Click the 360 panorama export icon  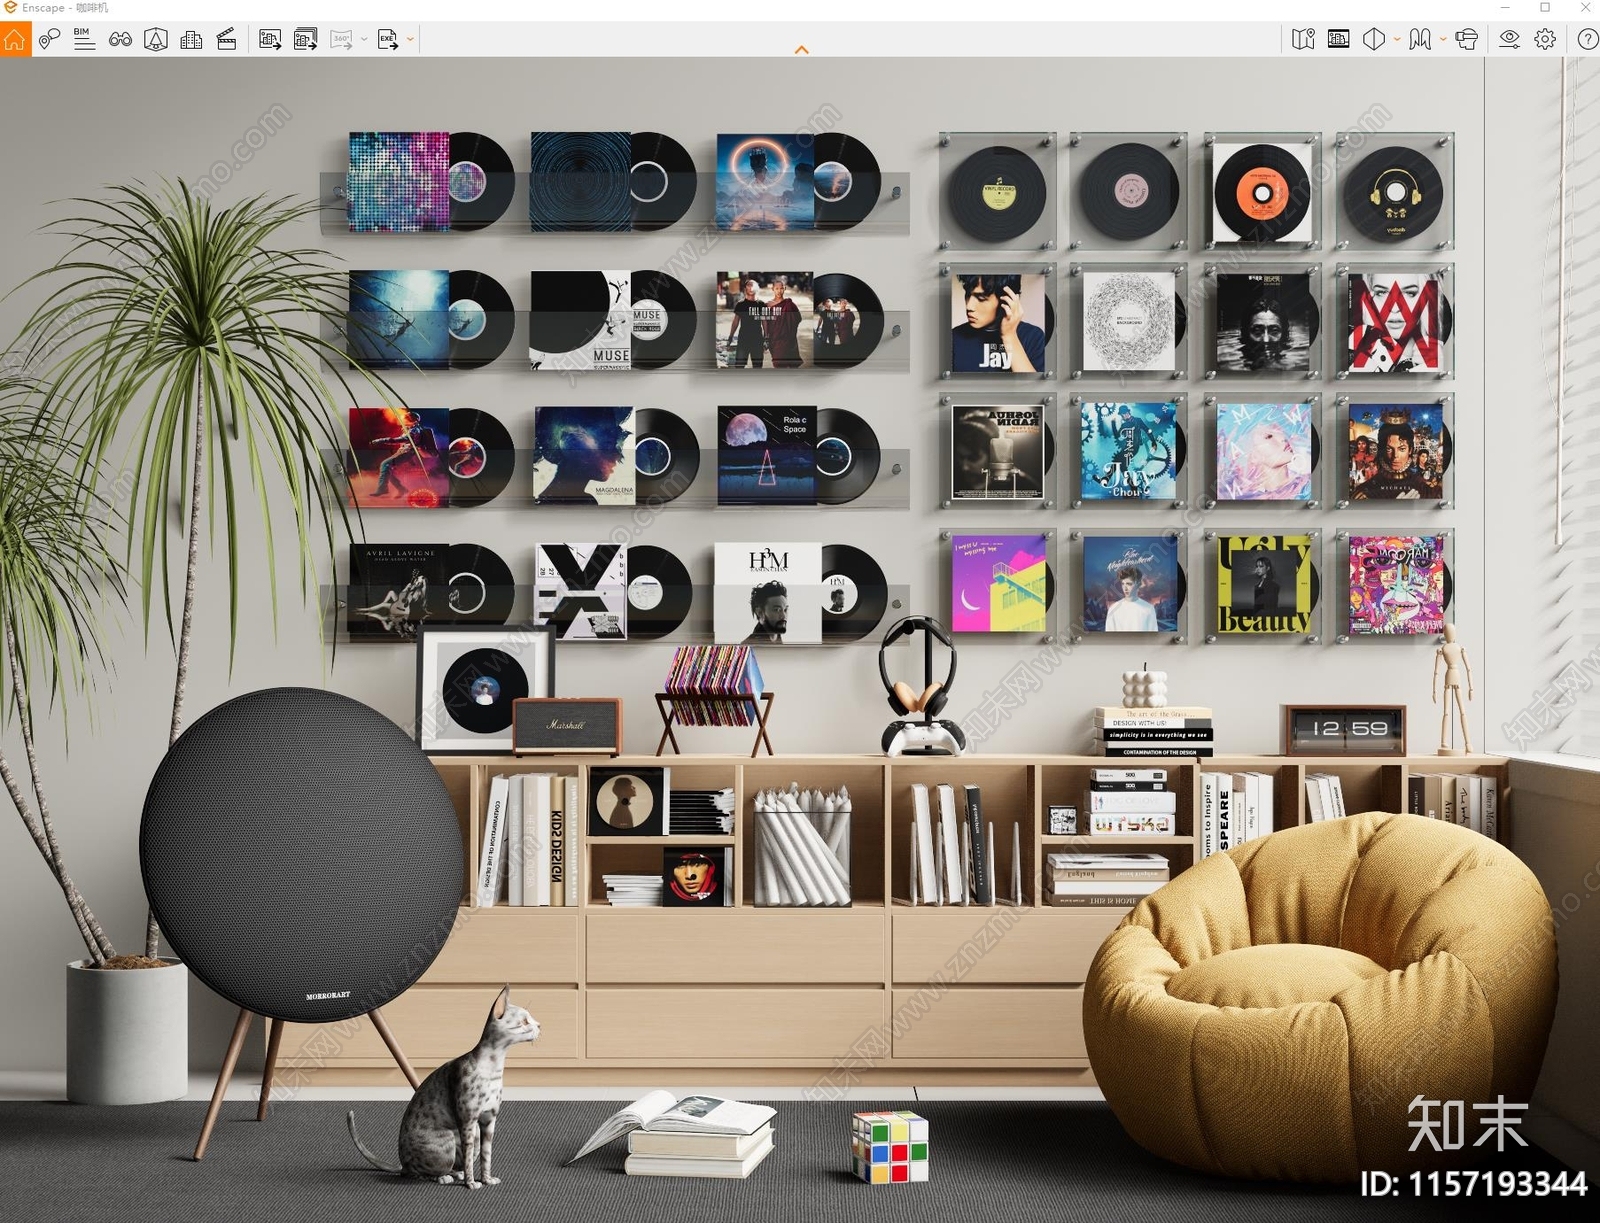[341, 39]
